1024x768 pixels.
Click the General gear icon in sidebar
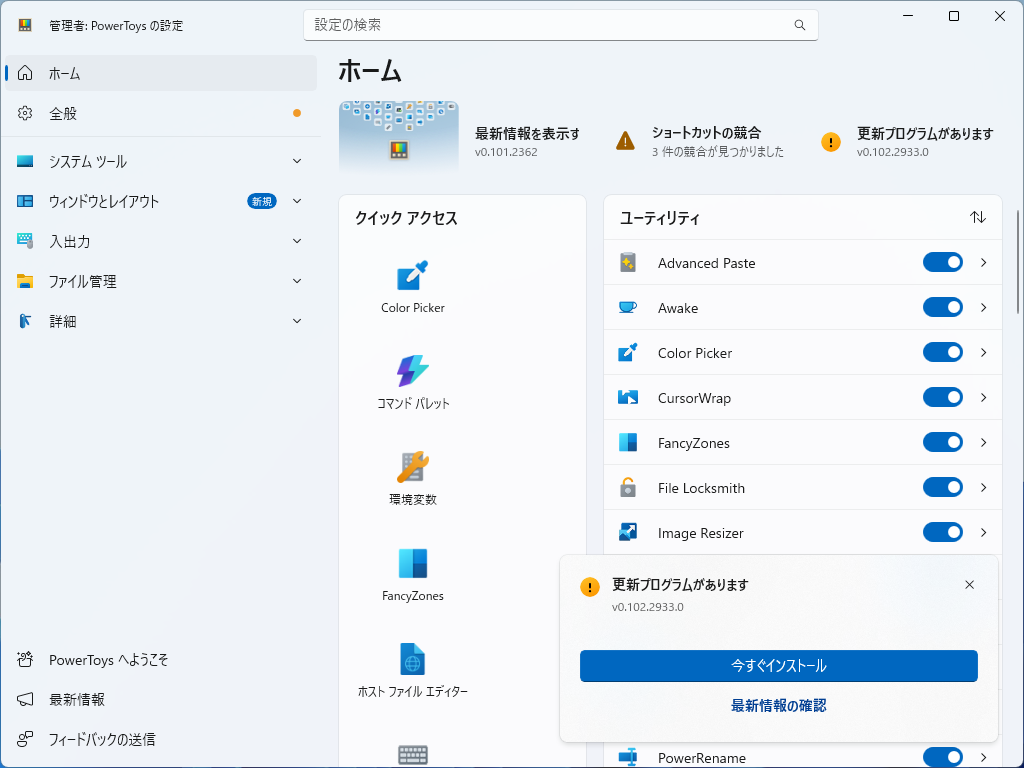point(25,113)
